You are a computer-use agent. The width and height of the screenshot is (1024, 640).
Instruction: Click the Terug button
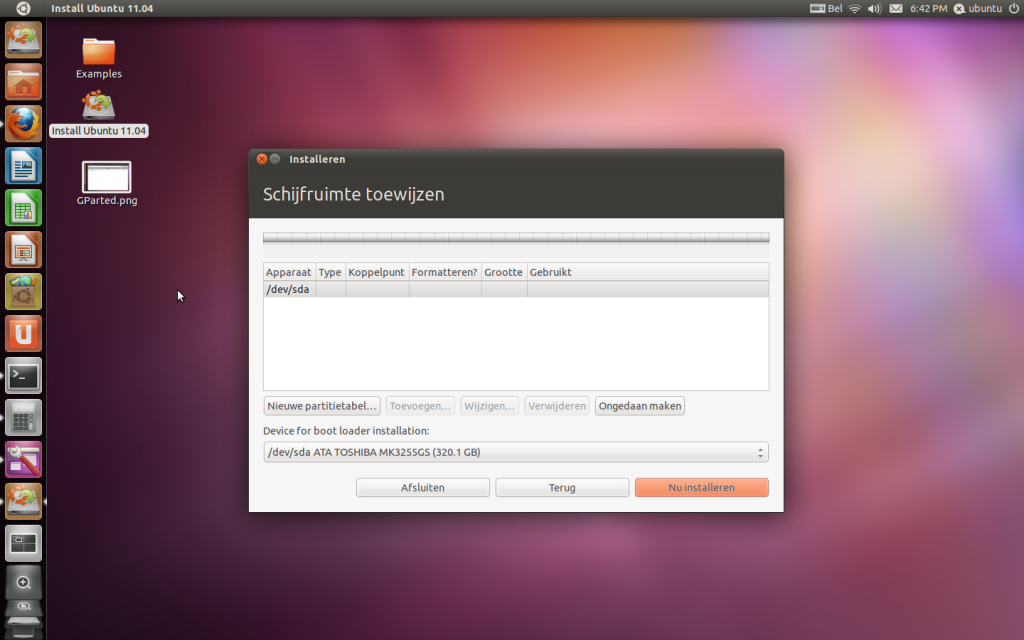coord(562,488)
